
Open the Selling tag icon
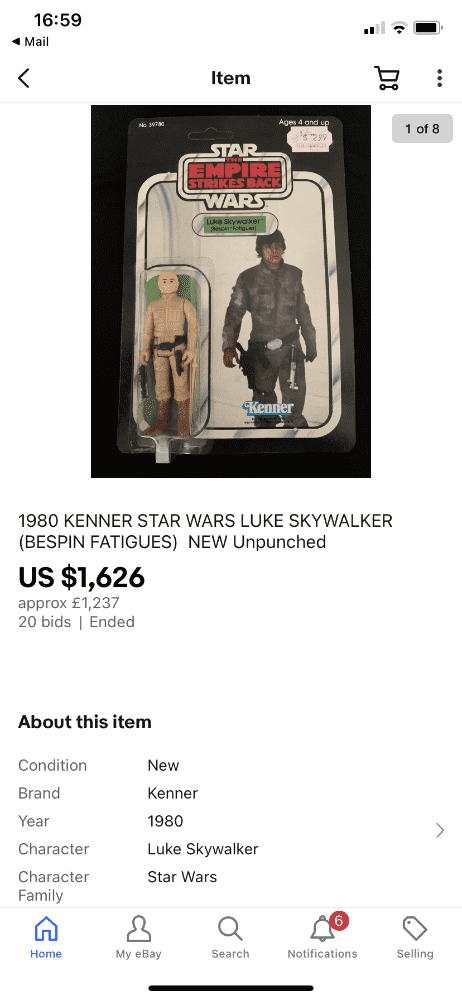click(415, 929)
